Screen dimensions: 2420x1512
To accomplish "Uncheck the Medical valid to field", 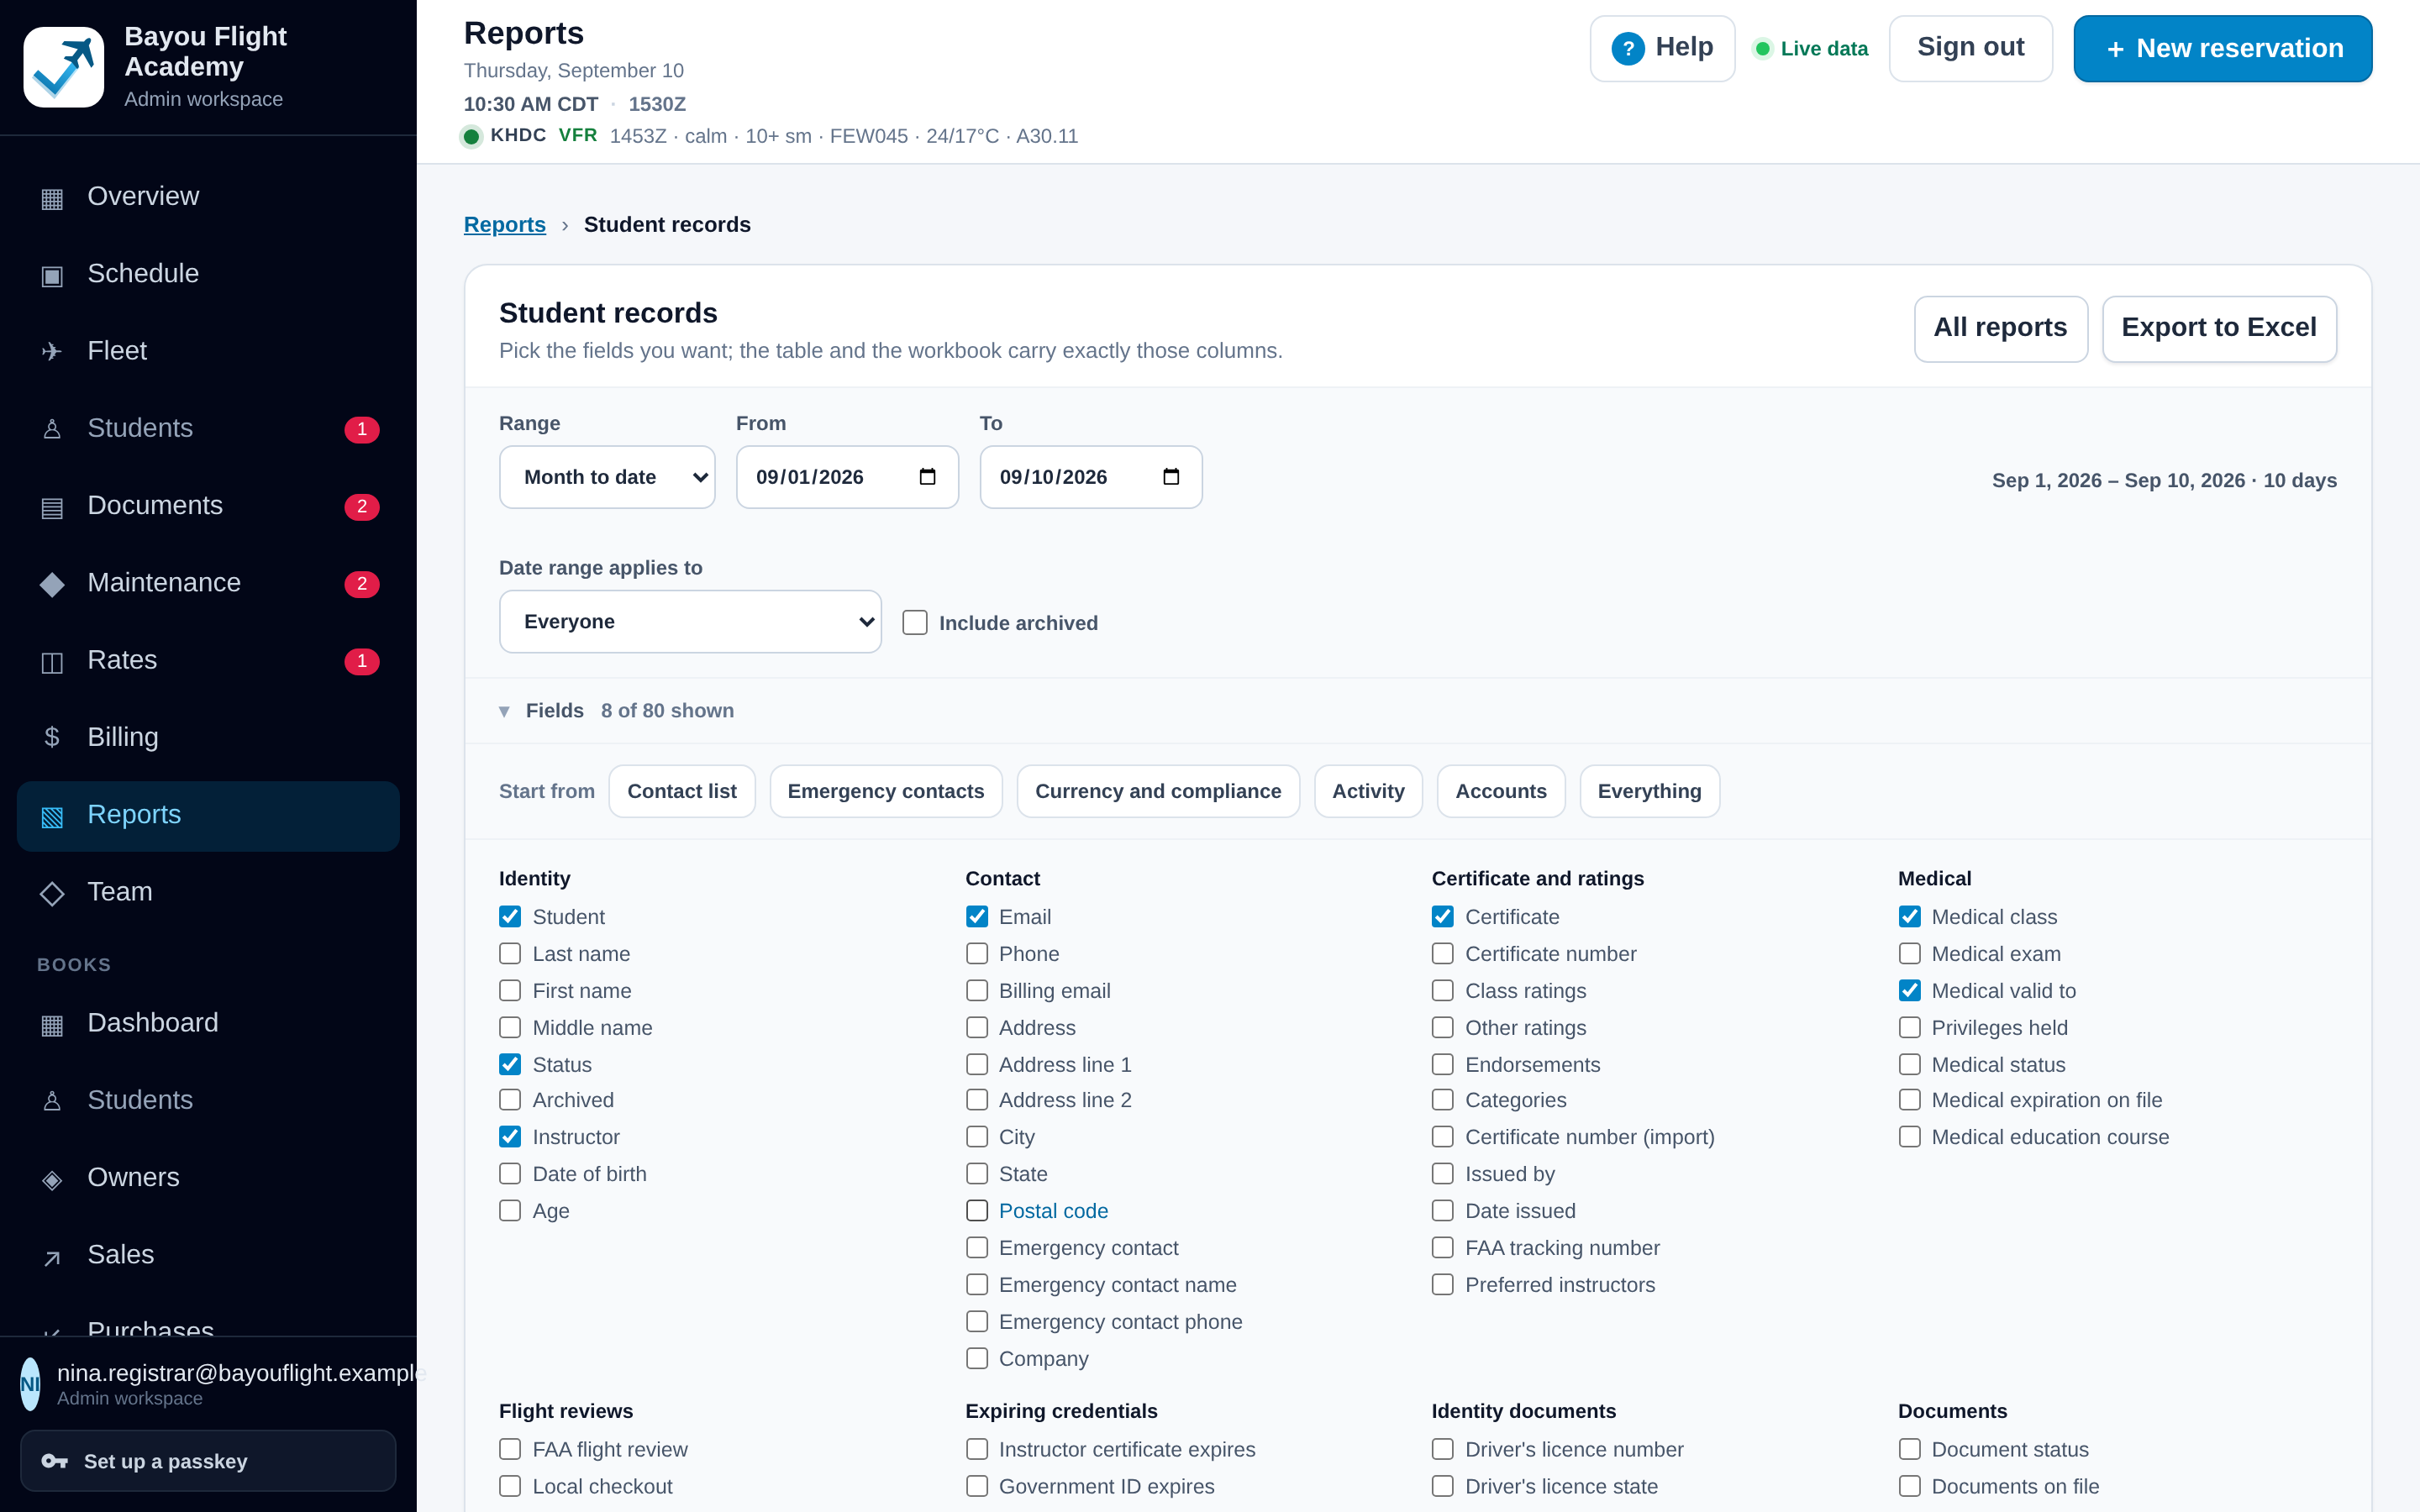I will click(x=1909, y=990).
